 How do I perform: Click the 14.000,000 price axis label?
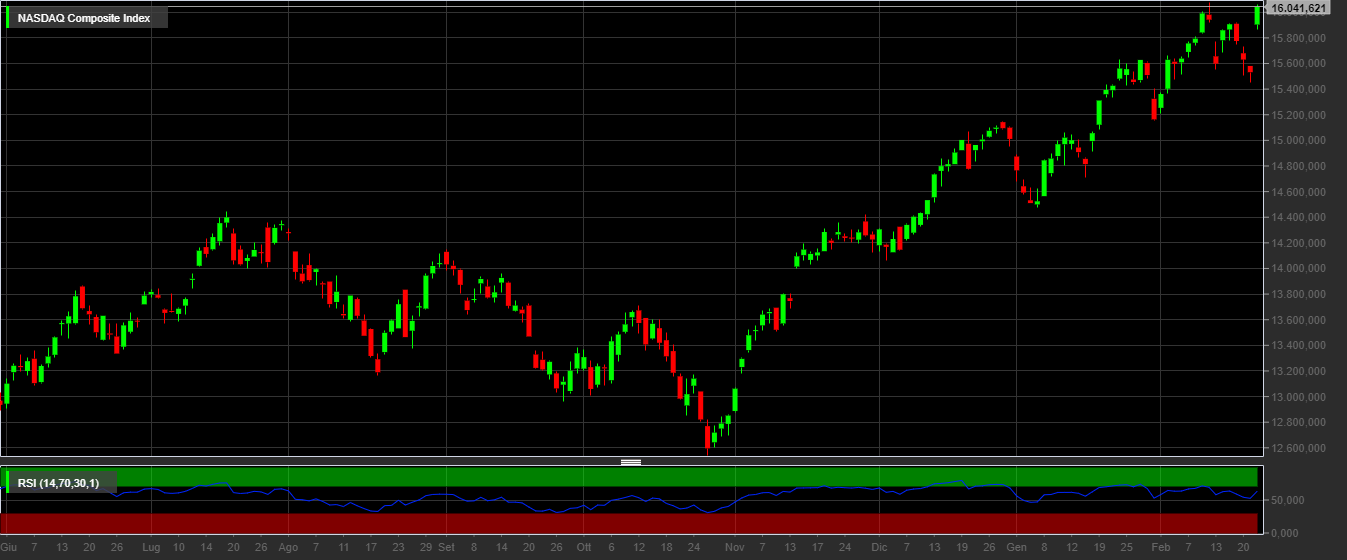[1298, 269]
